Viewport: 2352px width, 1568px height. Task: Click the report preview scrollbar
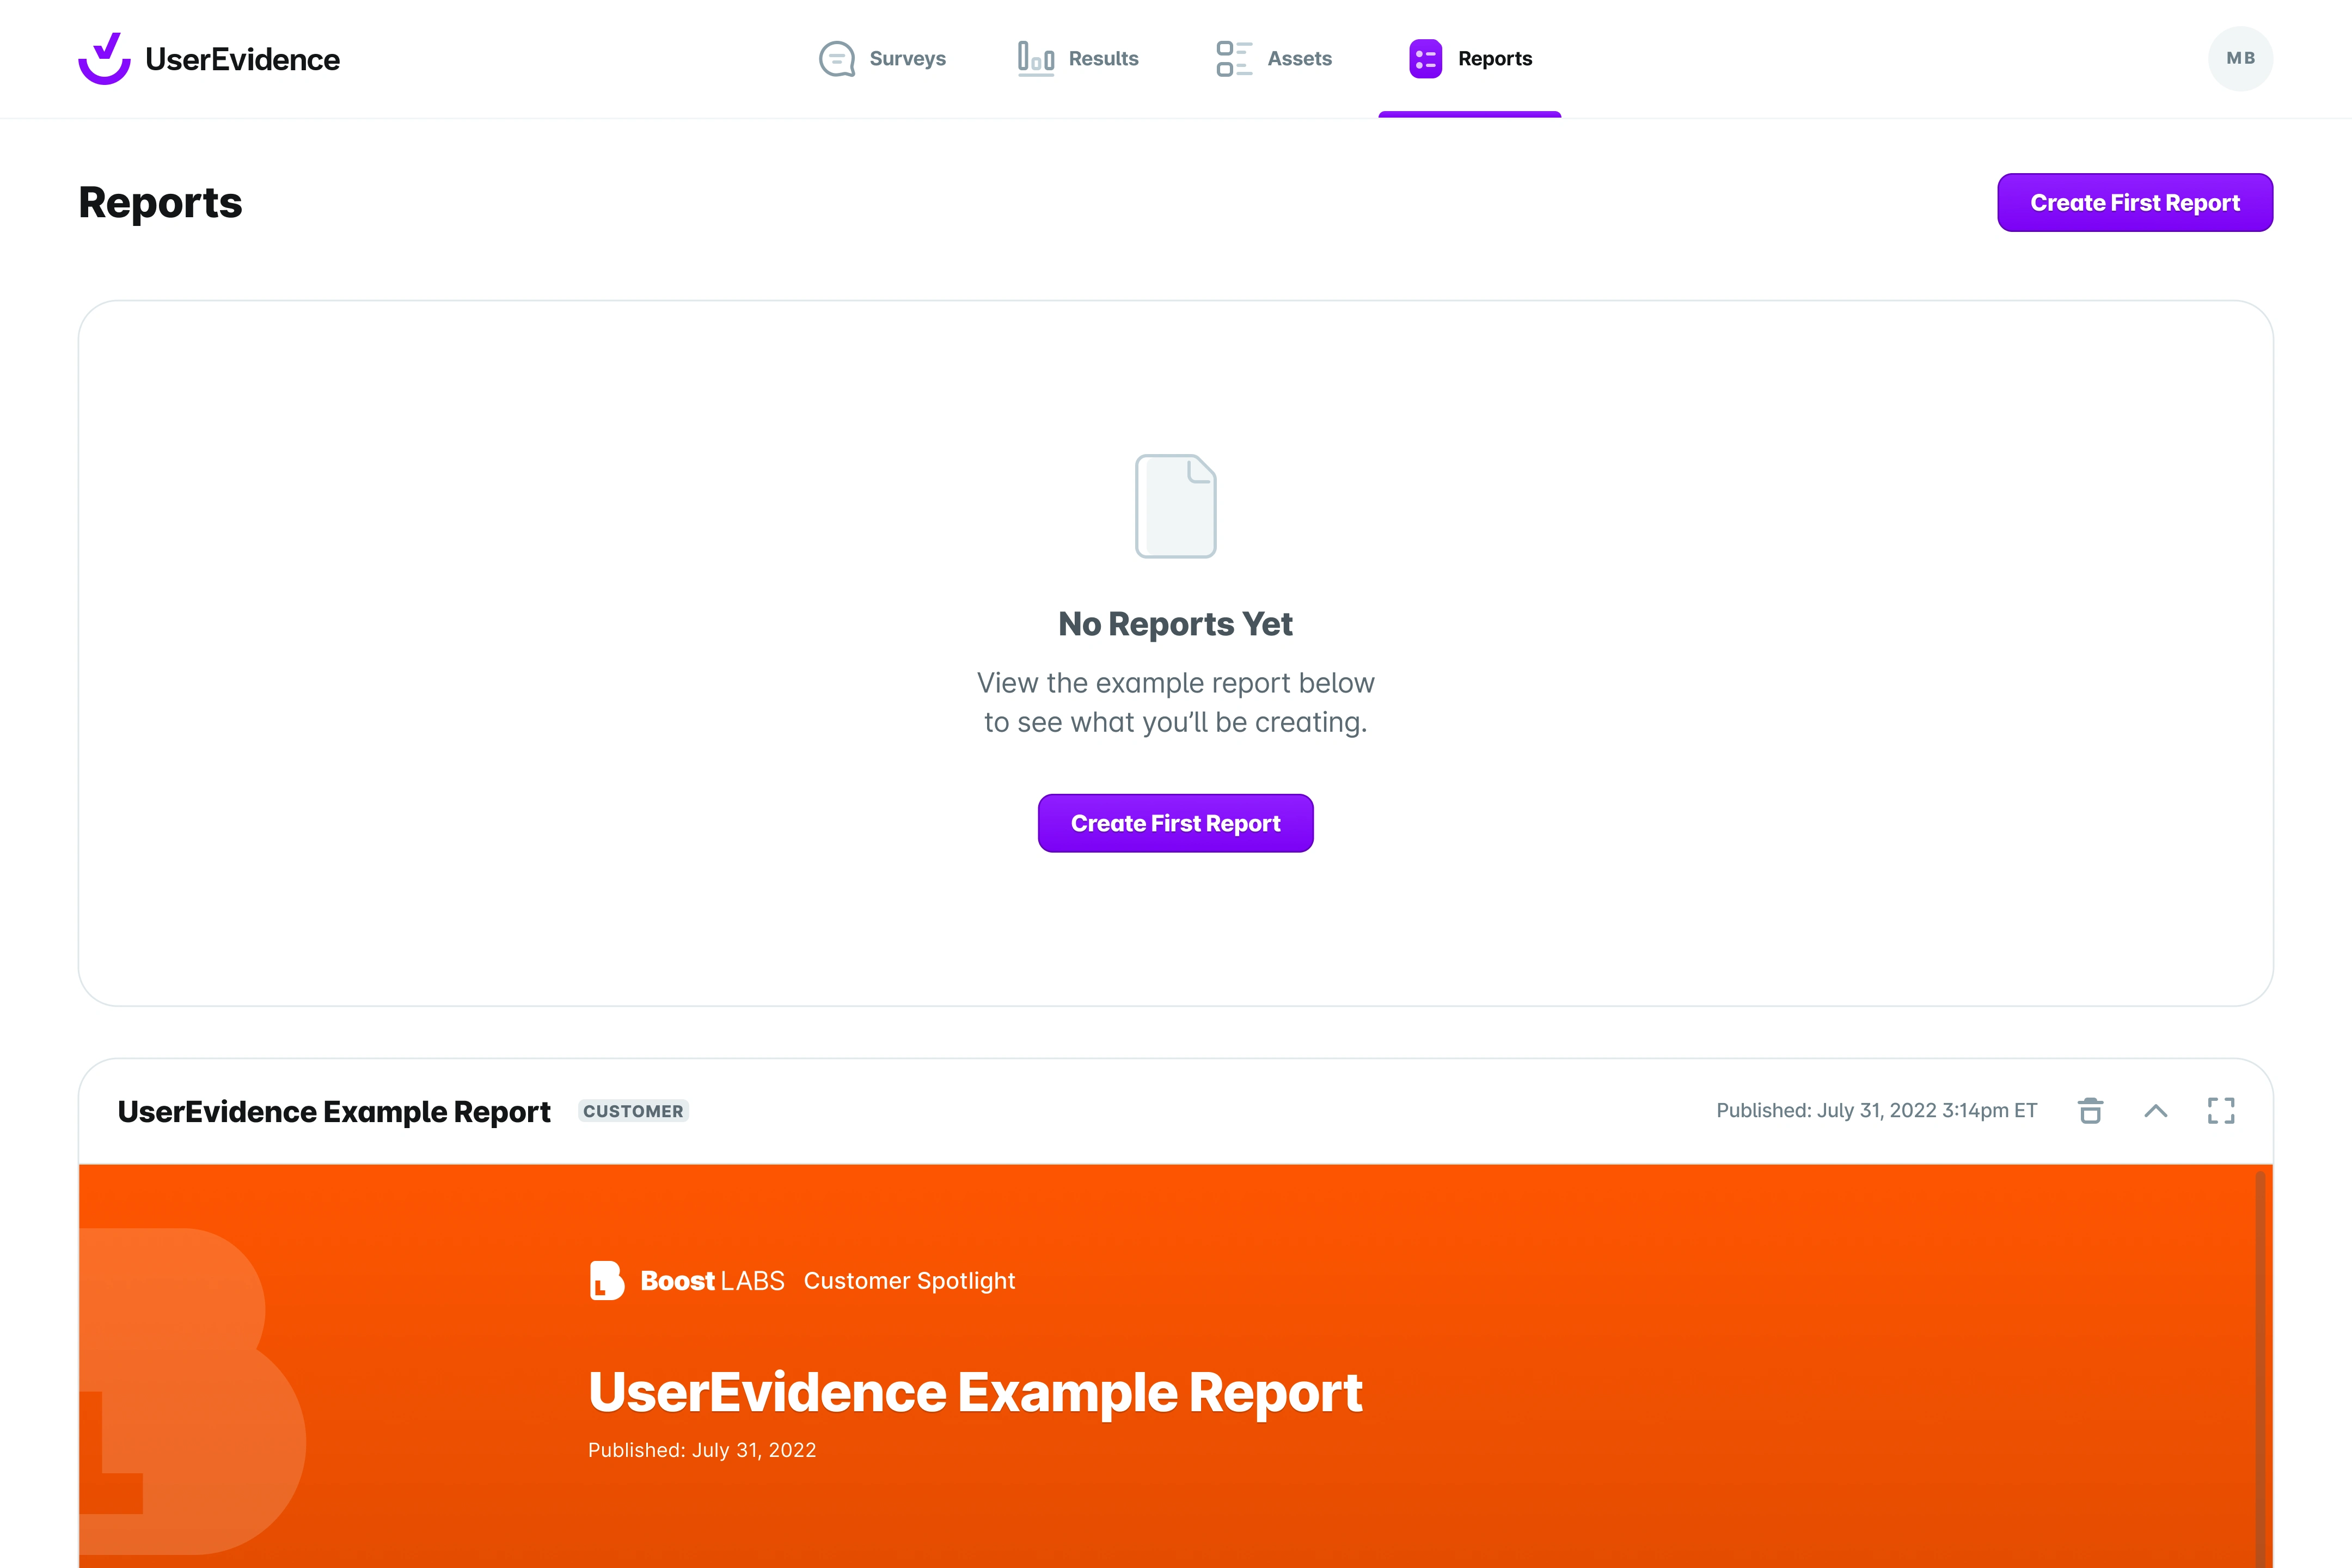pos(2260,1370)
